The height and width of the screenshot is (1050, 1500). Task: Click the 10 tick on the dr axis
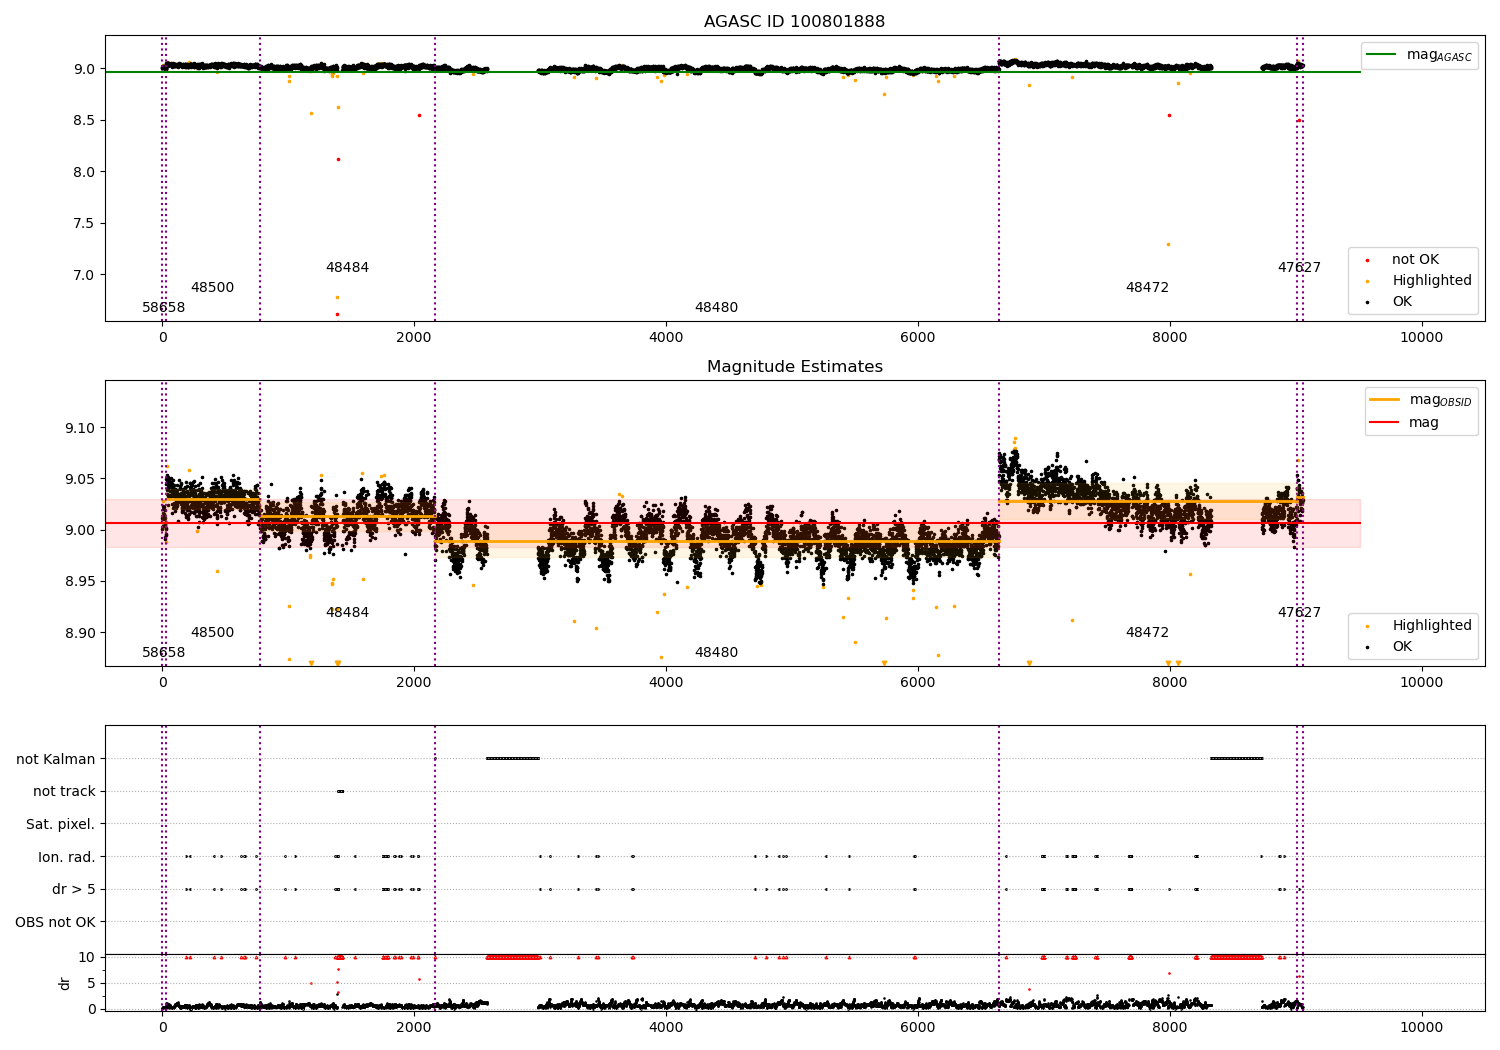click(x=87, y=958)
